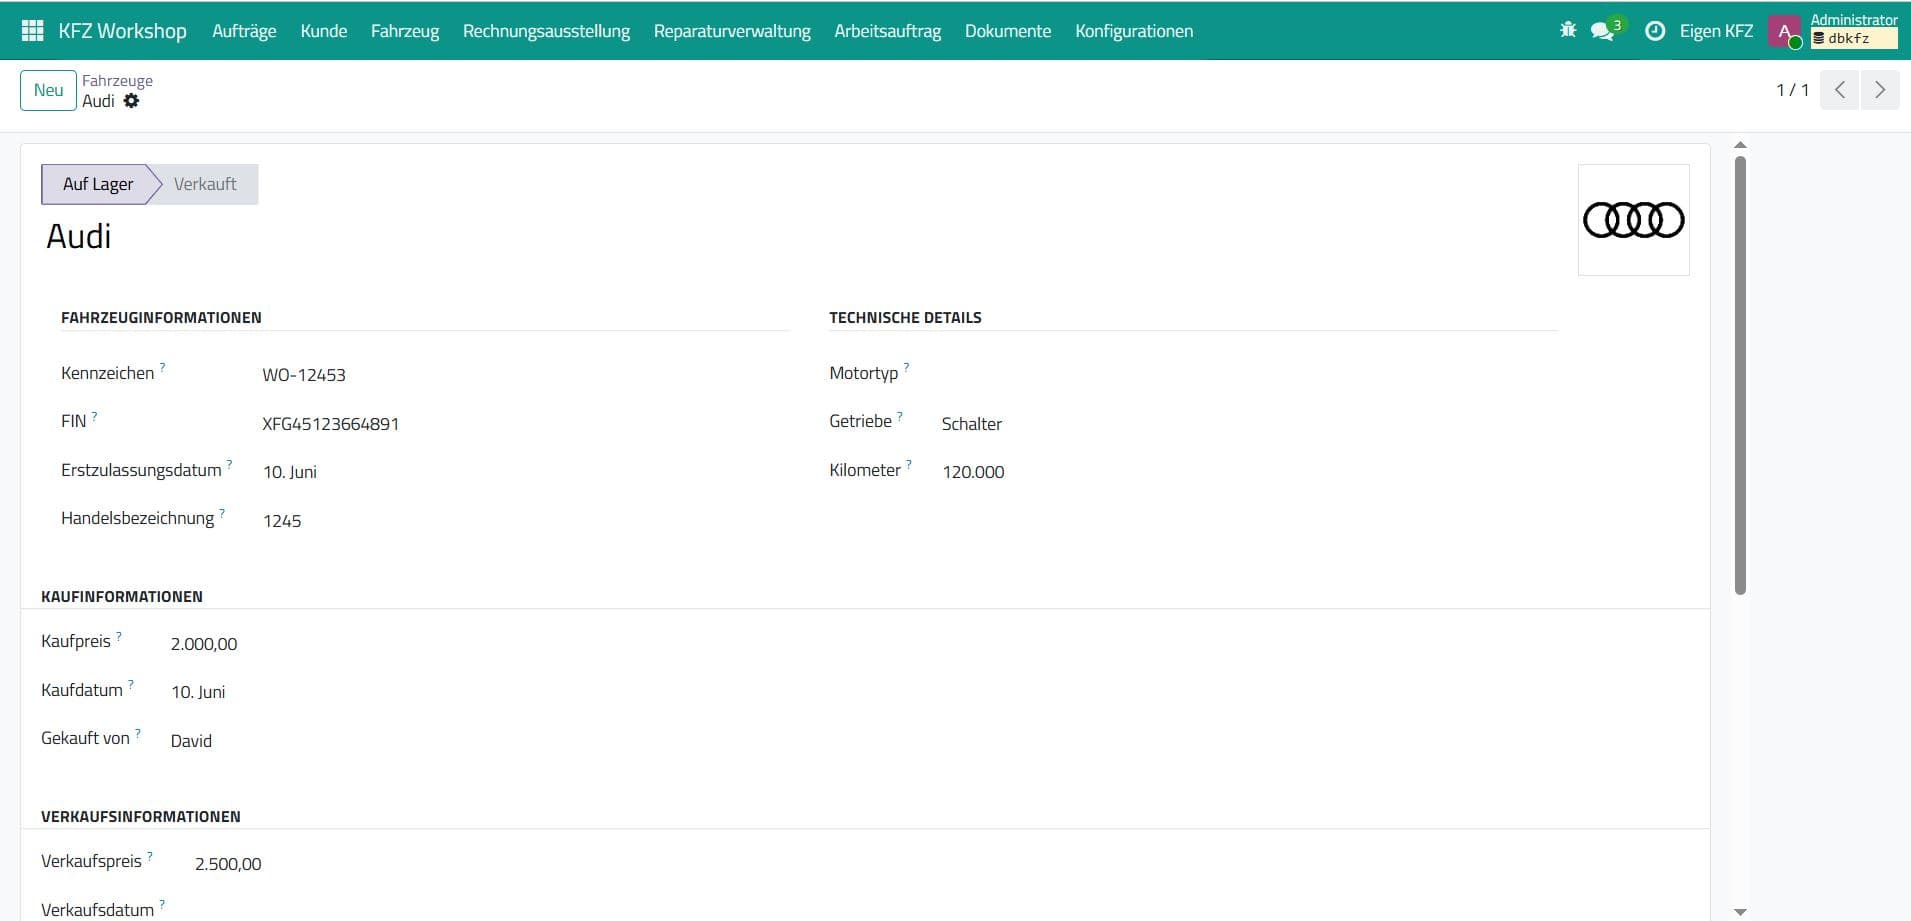Image resolution: width=1911 pixels, height=921 pixels.
Task: Show help tooltip for FIN
Action: click(94, 415)
